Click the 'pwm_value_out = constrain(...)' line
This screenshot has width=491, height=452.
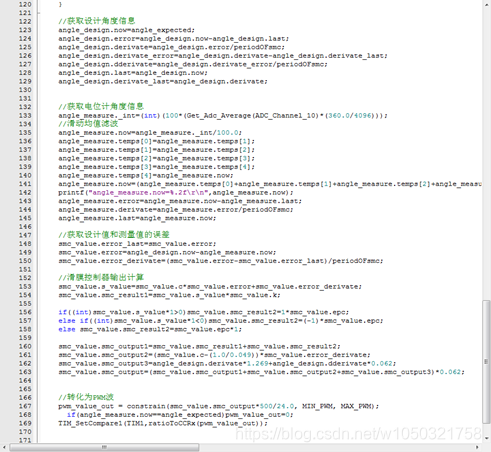(219, 406)
